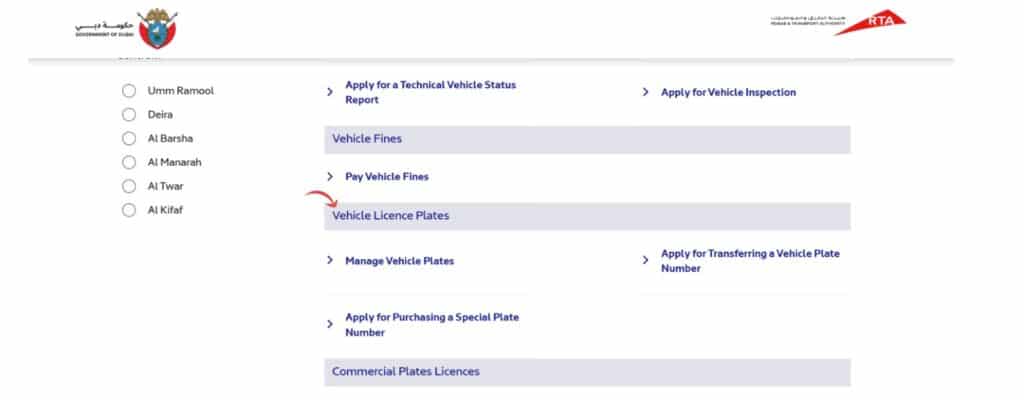1024x400 pixels.
Task: Click the Government of Dubai logo
Action: 125,27
